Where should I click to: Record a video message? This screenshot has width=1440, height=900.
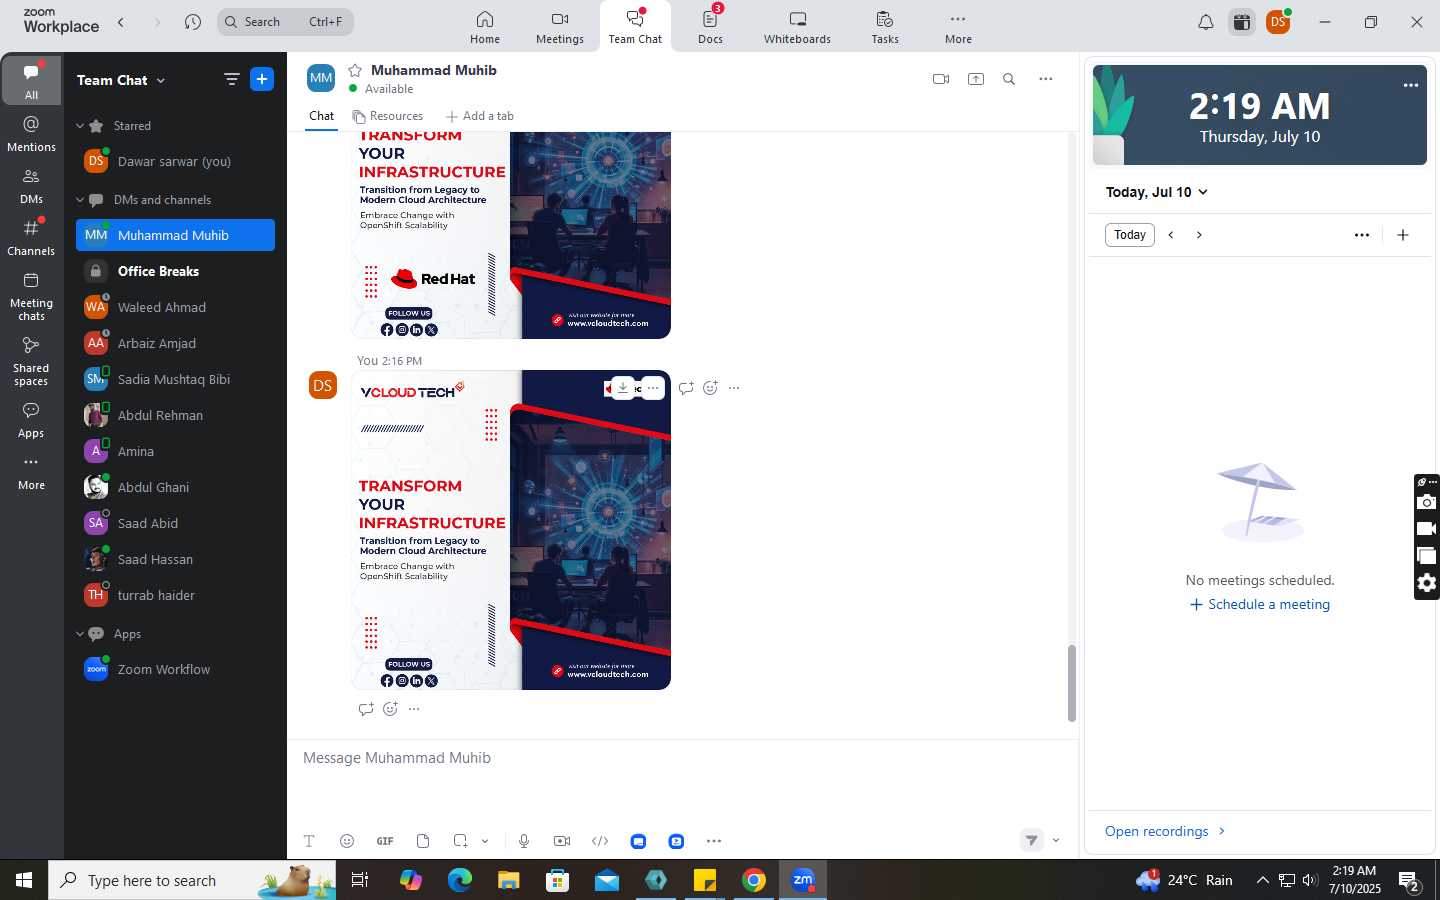pos(562,841)
